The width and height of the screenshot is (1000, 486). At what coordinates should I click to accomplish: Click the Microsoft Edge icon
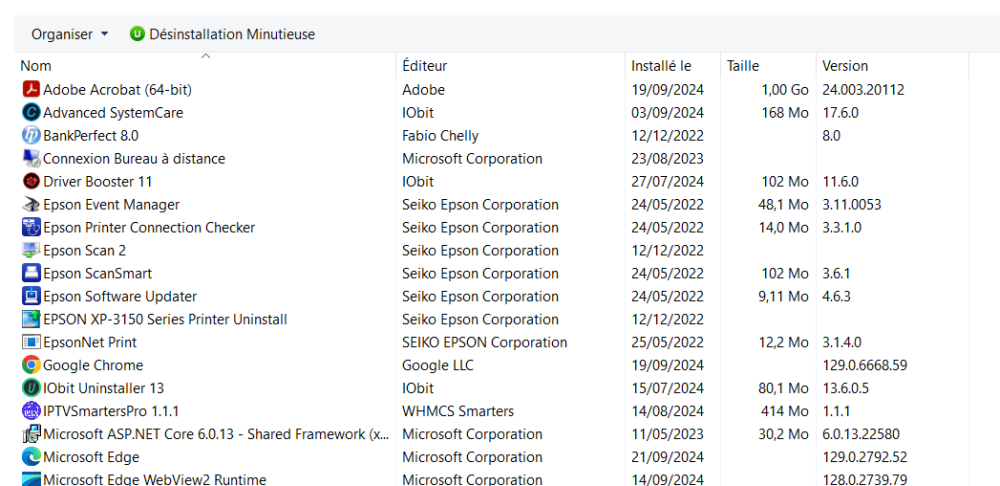(x=31, y=457)
